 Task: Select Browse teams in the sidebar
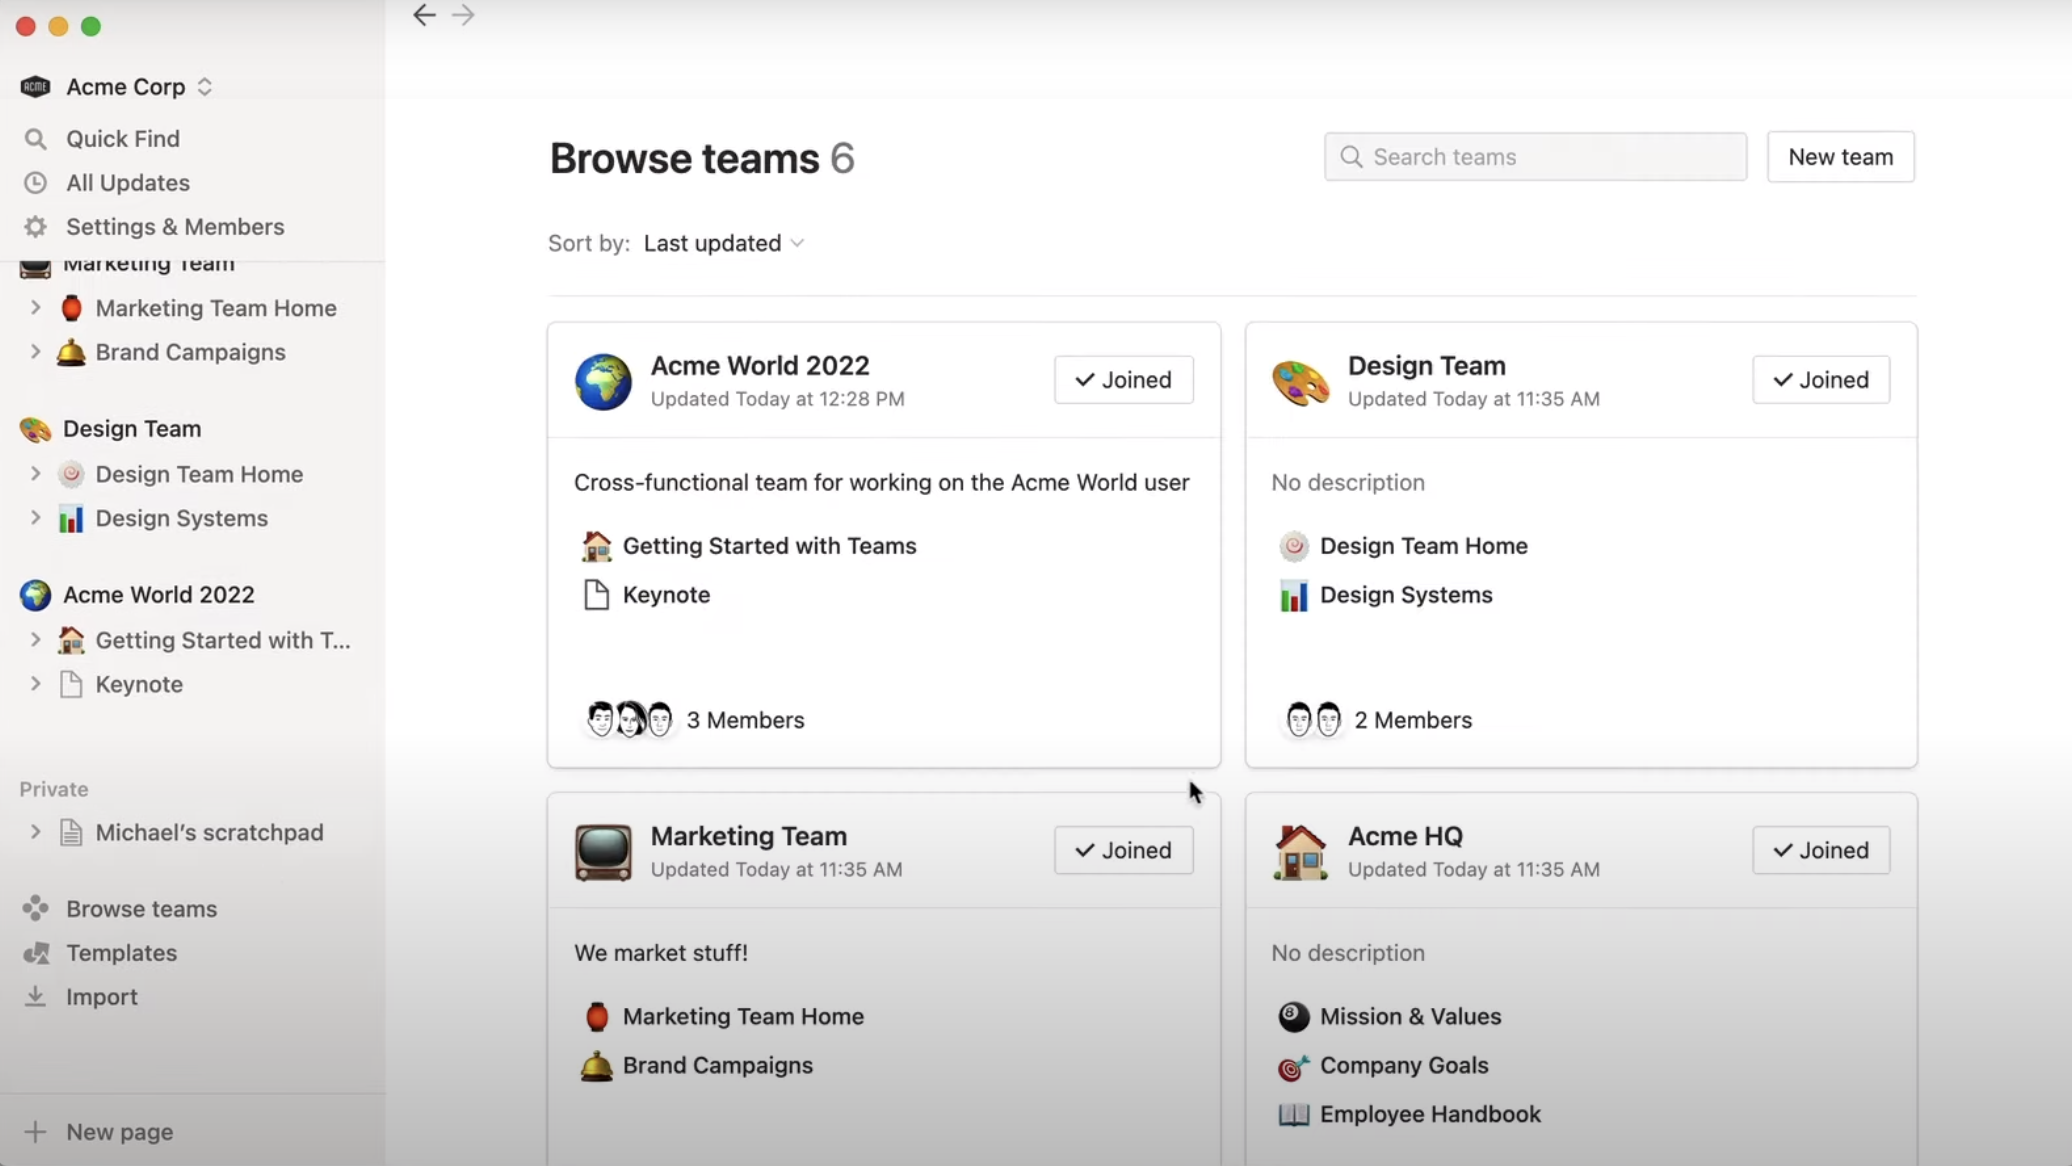141,909
